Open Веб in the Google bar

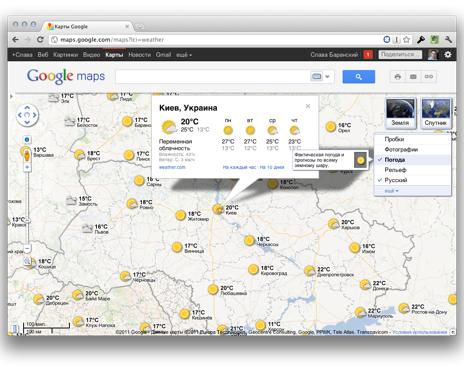[x=43, y=55]
